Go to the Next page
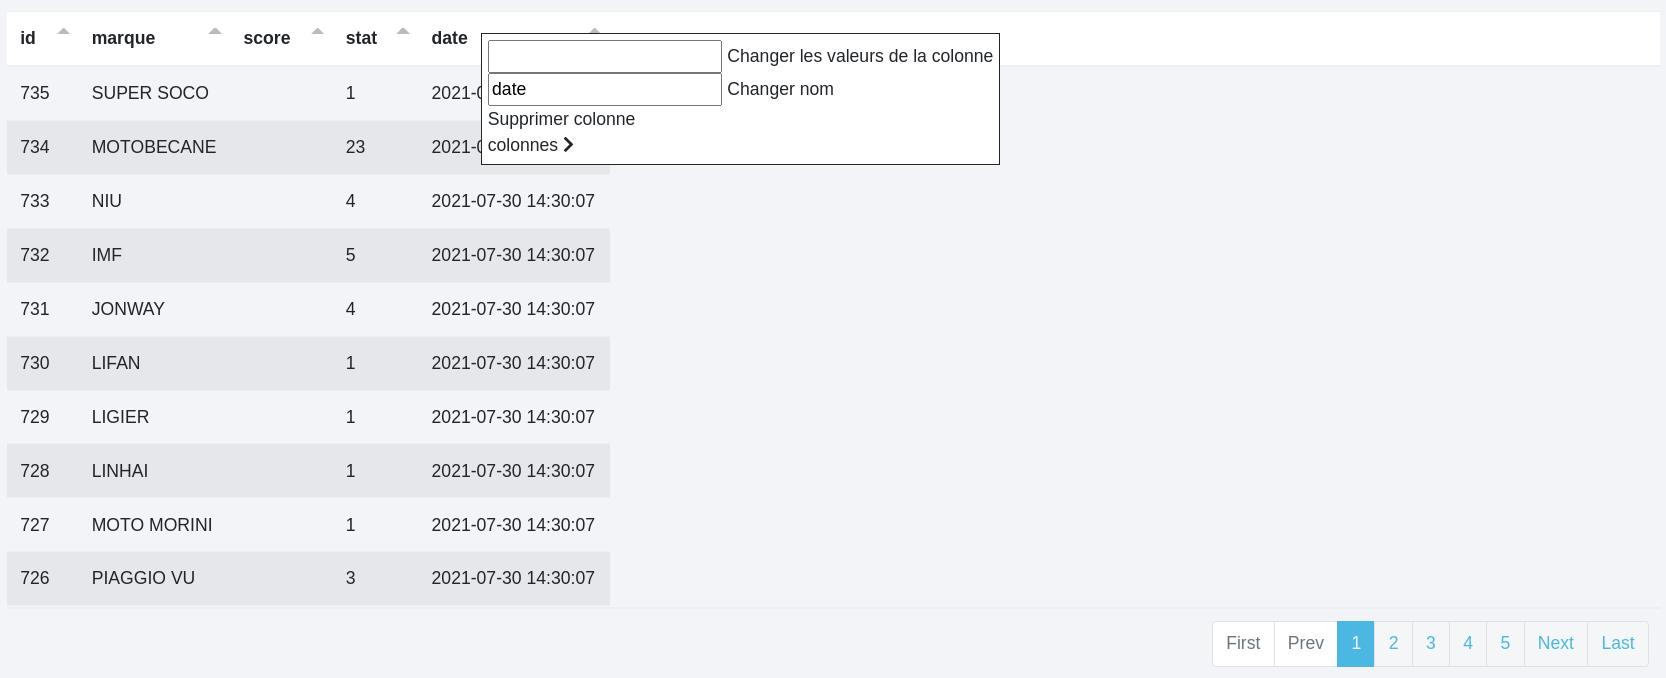 pos(1555,643)
